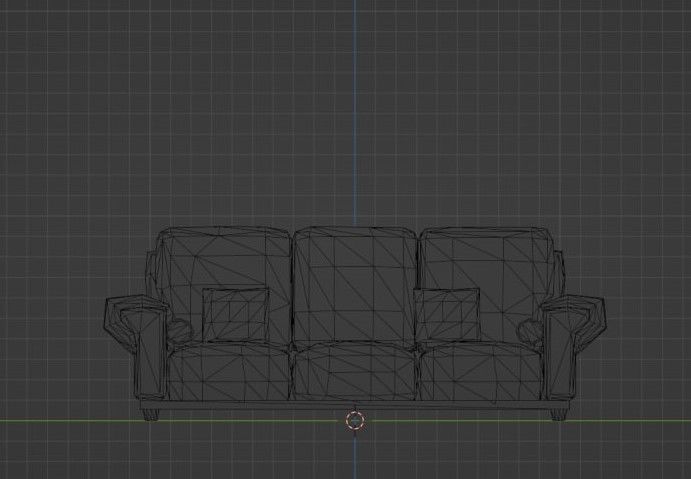Select the sofa's right armrest
The image size is (691, 479).
point(574,347)
